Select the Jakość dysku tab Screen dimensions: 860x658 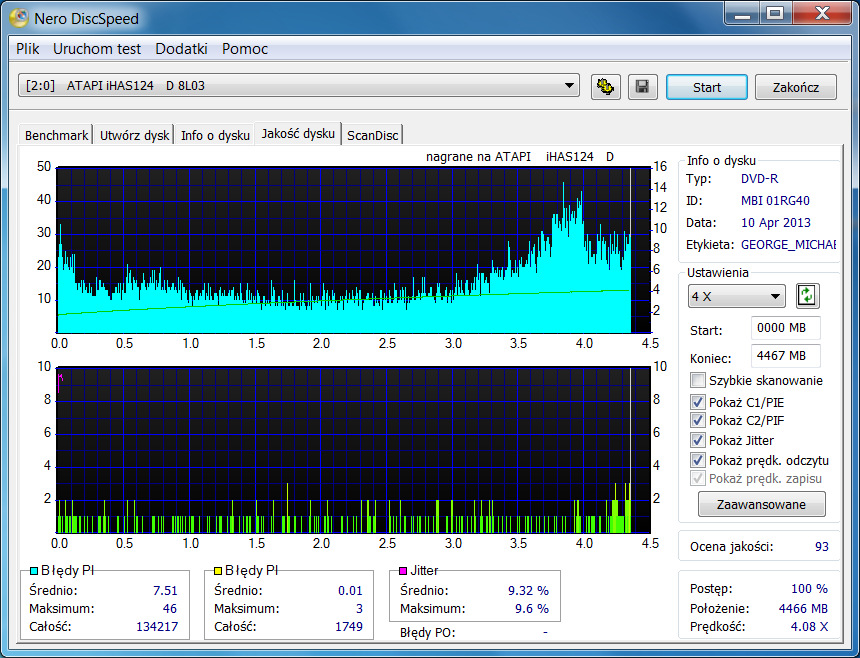298,133
